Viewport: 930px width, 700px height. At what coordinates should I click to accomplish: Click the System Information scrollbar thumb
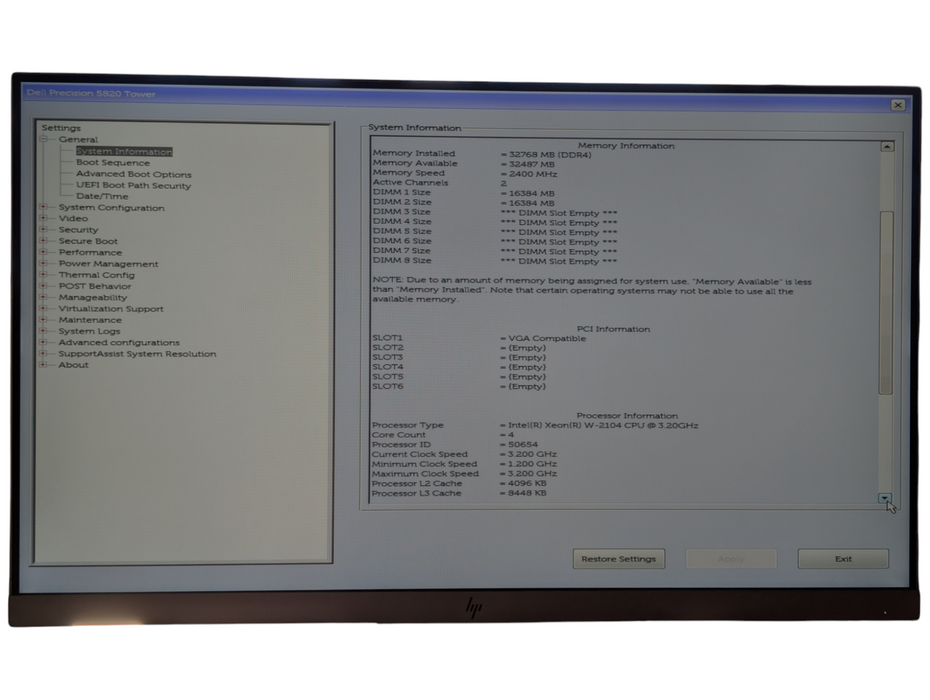(887, 303)
